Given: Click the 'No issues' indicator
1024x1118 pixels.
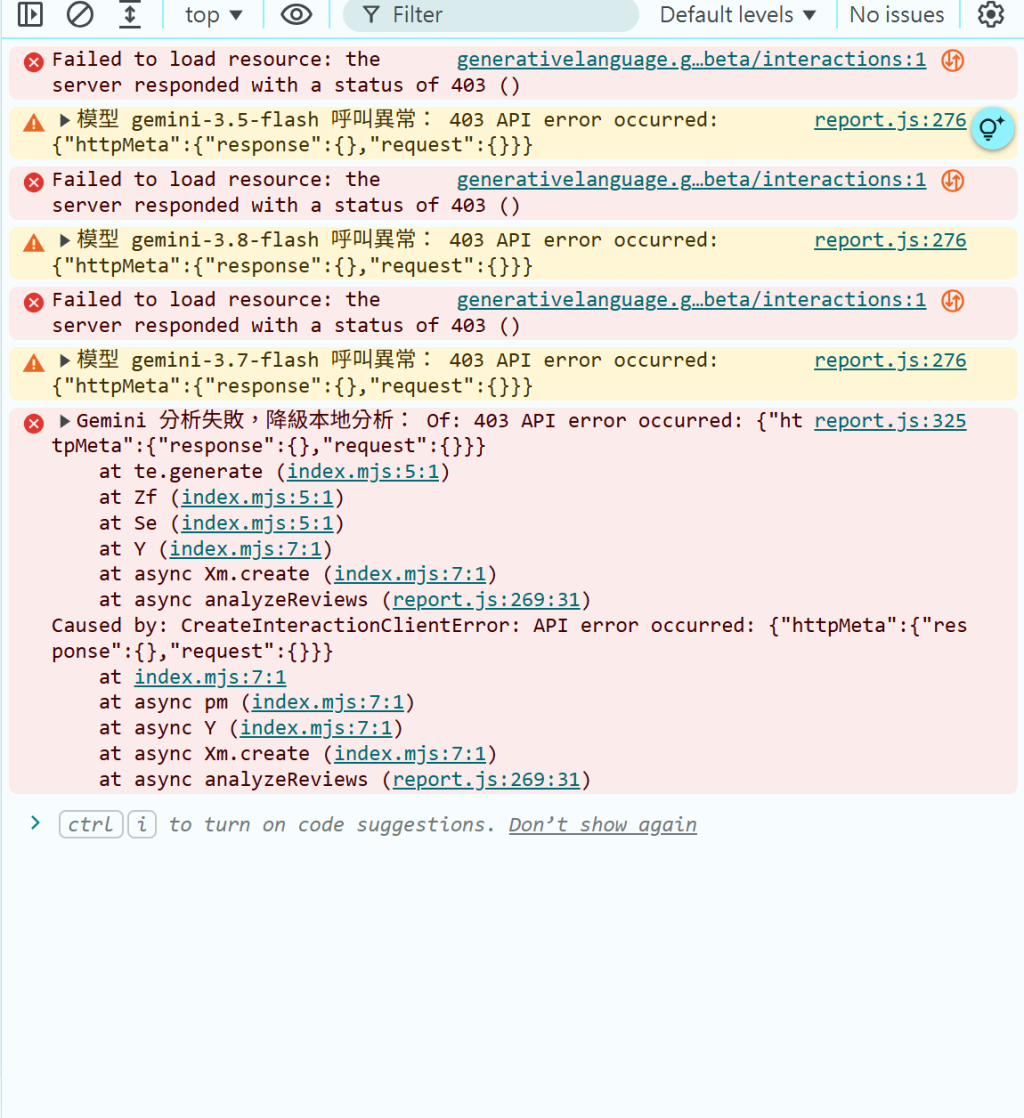Looking at the screenshot, I should click(x=896, y=15).
